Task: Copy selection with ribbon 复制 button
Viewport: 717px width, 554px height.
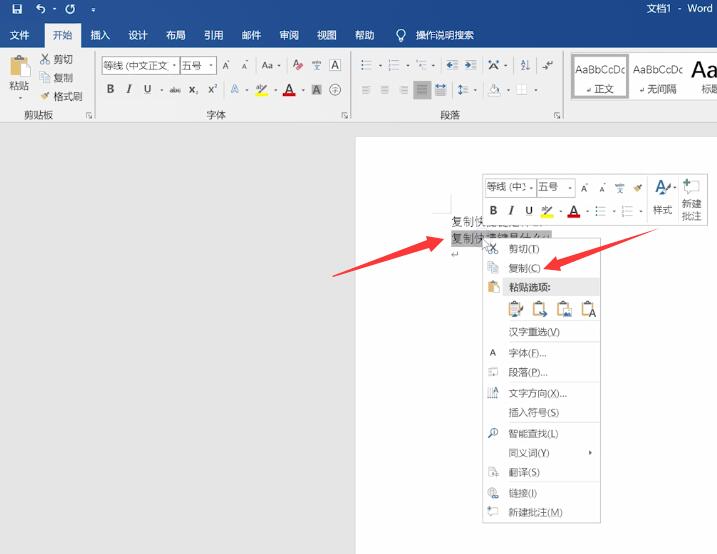Action: tap(56, 78)
